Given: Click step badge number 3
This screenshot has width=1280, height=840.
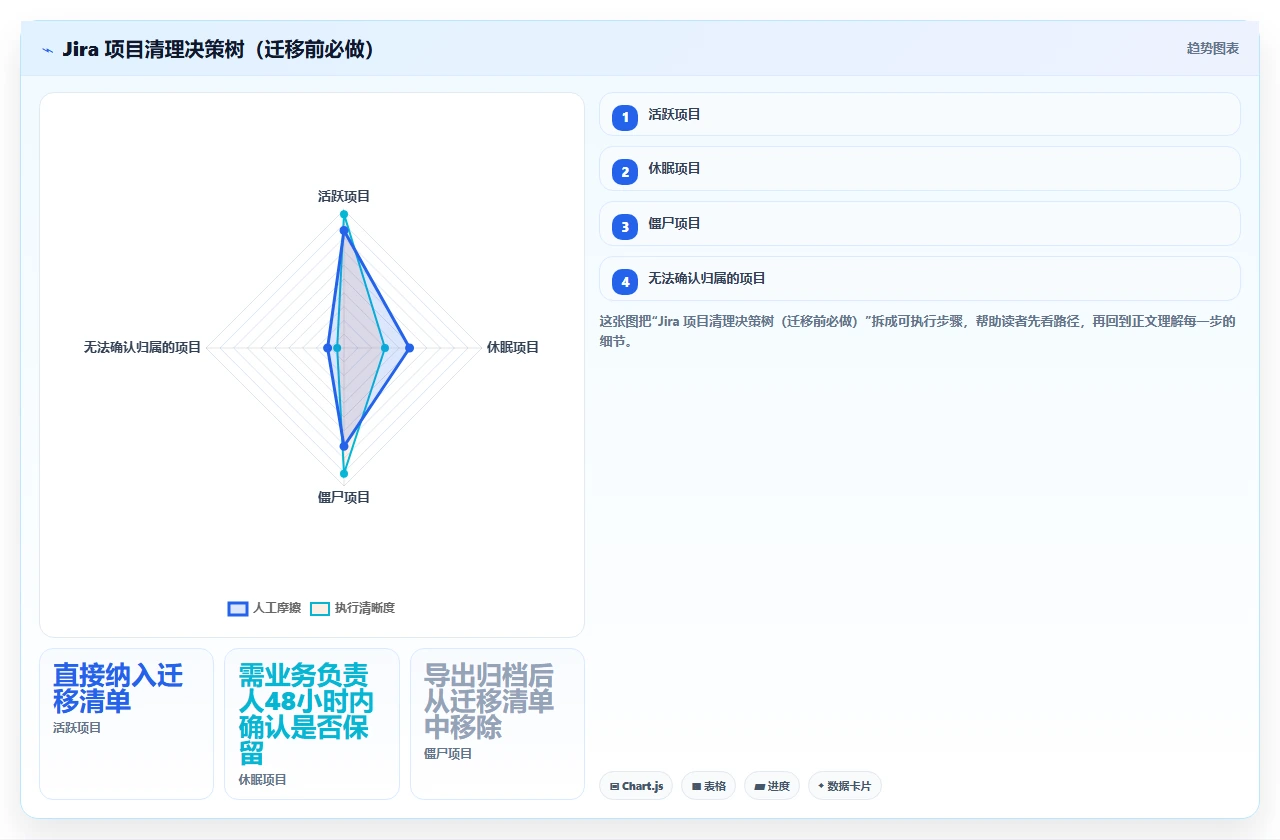Looking at the screenshot, I should (x=625, y=227).
